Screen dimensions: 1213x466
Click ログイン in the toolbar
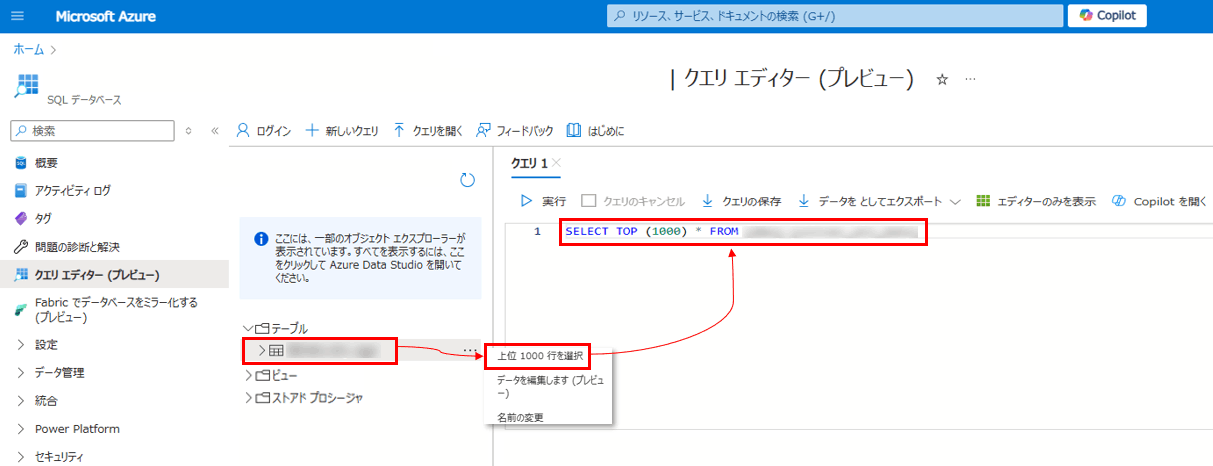coord(264,131)
